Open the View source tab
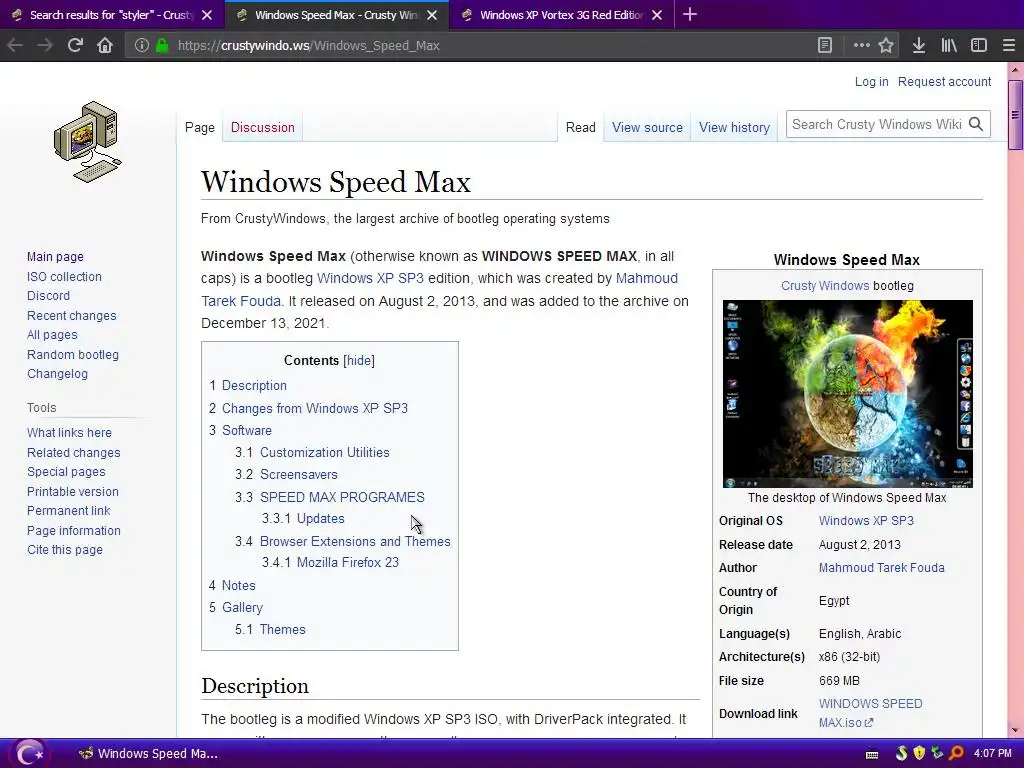Viewport: 1024px width, 768px height. coord(647,127)
